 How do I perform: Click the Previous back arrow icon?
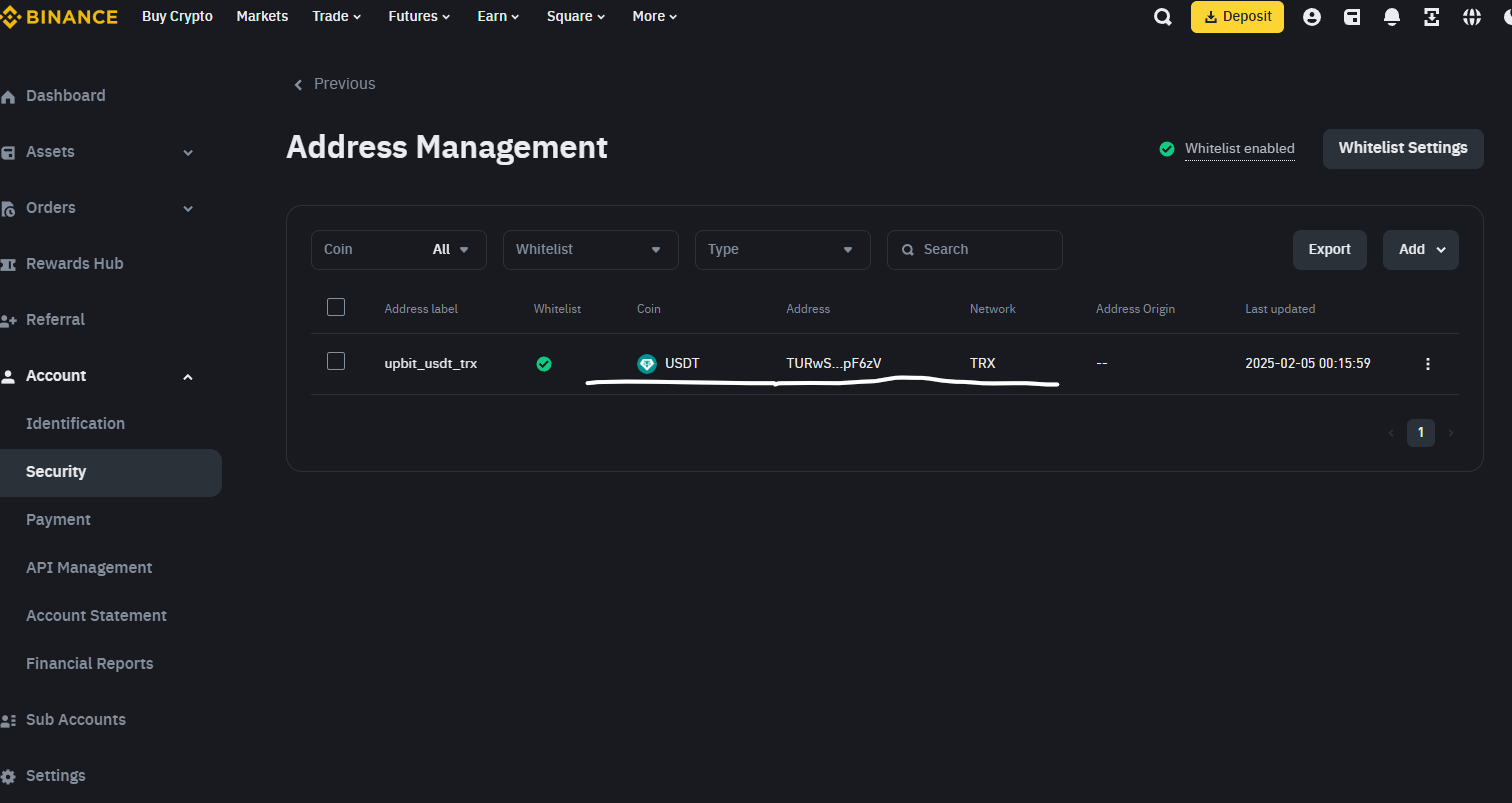click(x=297, y=85)
